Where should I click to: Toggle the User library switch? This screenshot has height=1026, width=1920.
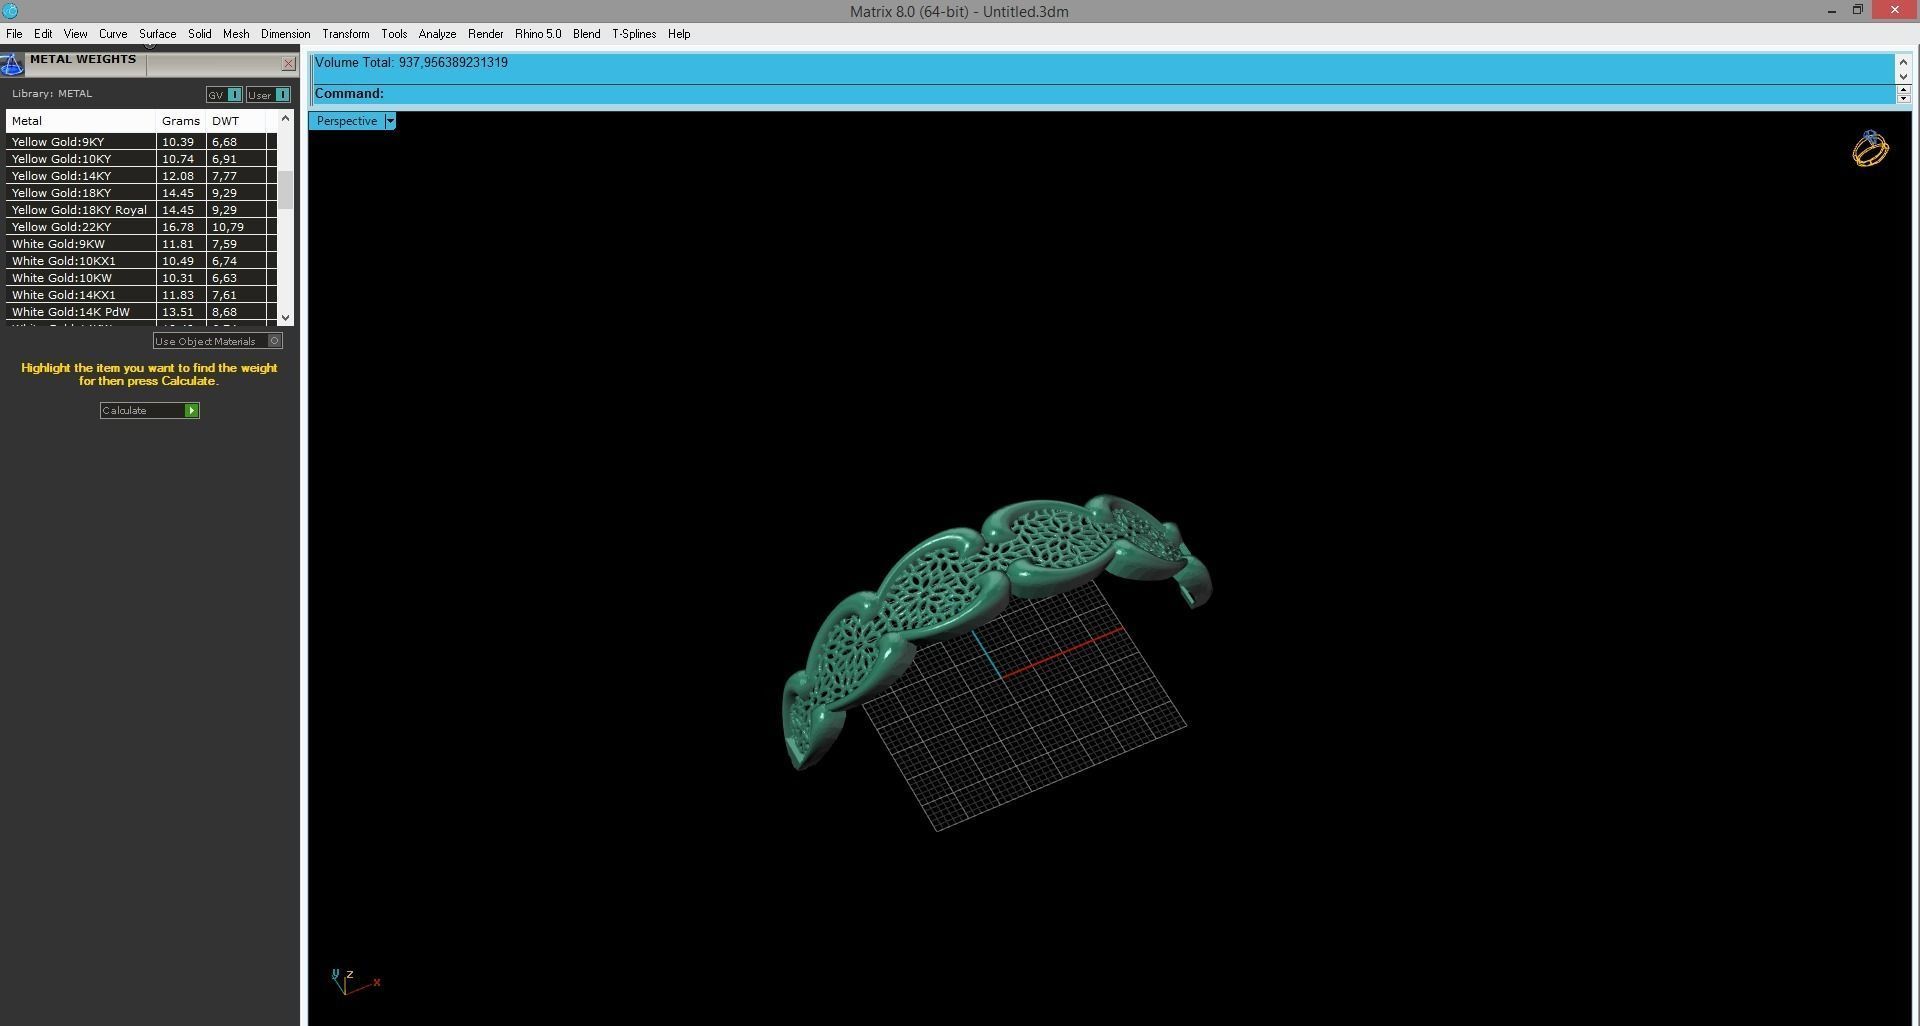point(268,95)
